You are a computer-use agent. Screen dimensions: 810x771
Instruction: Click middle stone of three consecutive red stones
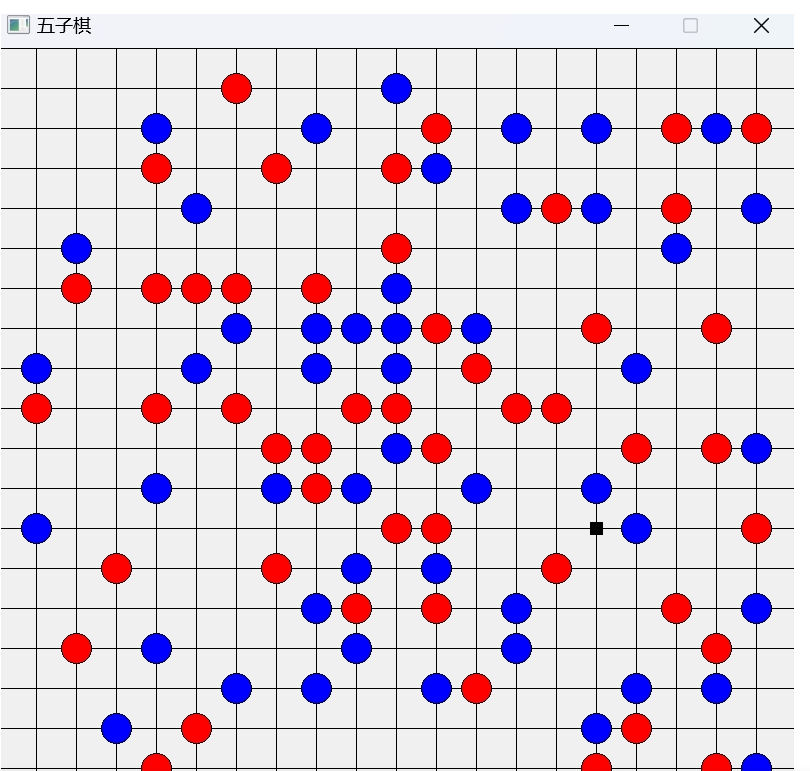point(196,288)
